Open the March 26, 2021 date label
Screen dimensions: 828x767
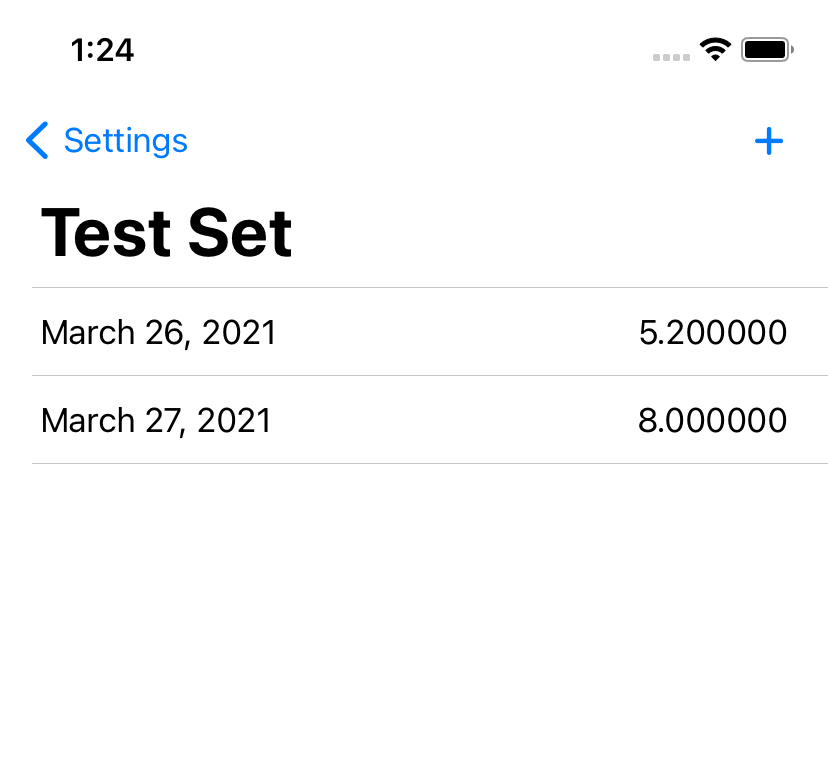click(x=158, y=333)
